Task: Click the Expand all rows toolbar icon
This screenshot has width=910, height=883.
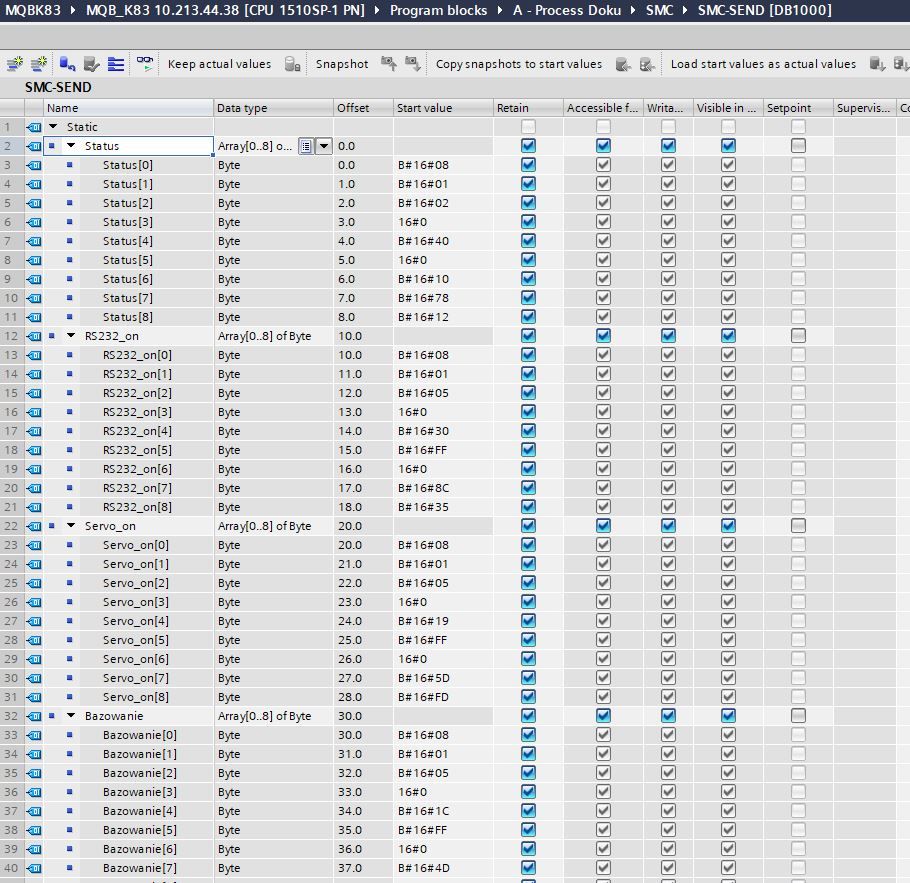Action: (116, 64)
